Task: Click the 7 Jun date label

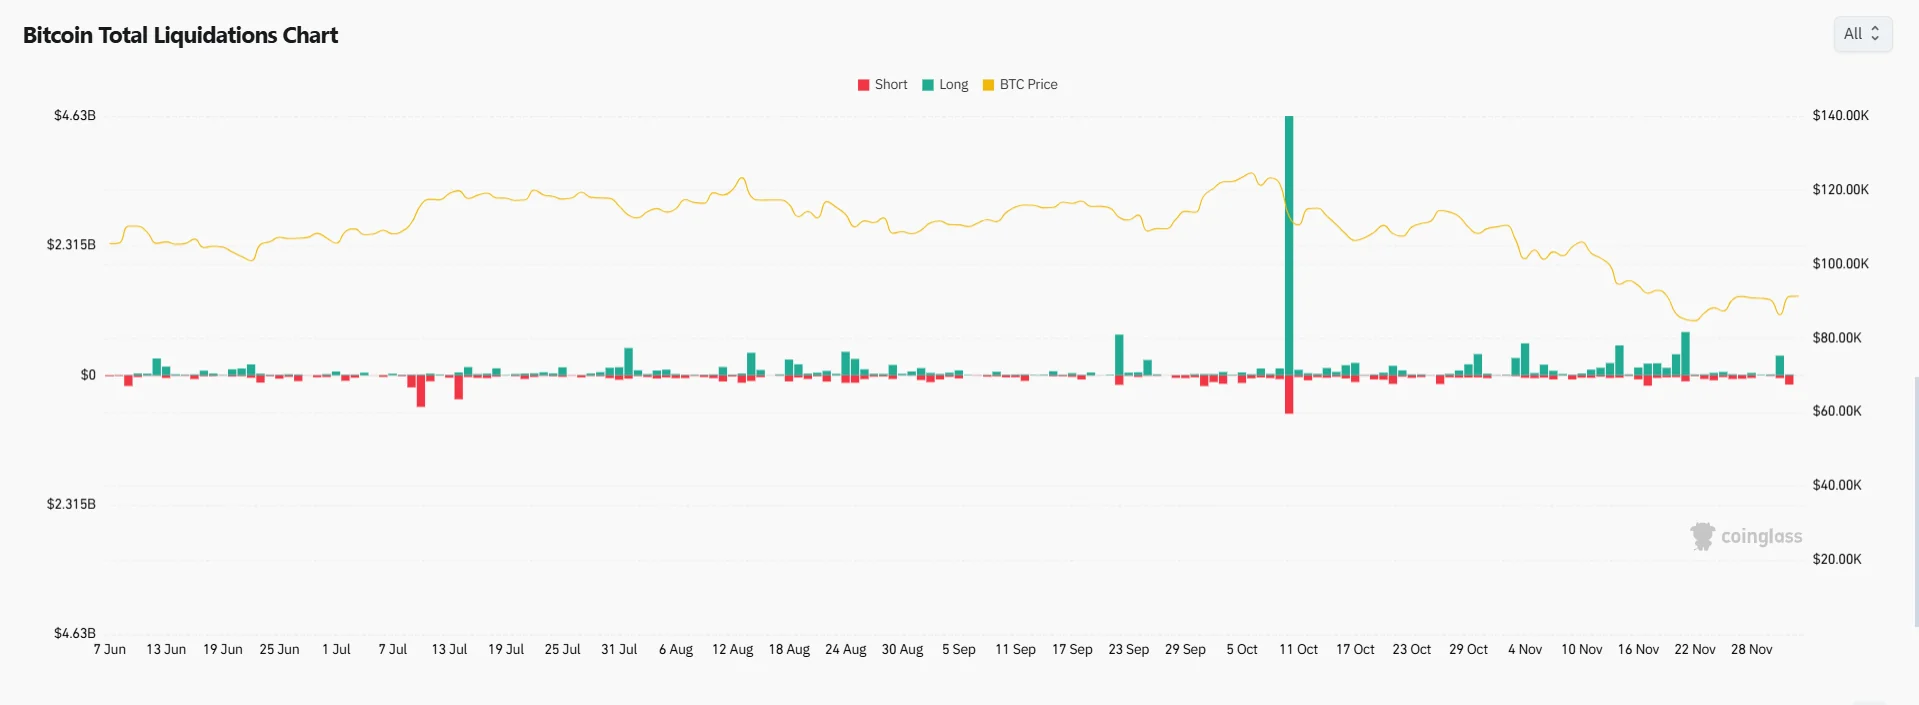Action: point(109,649)
